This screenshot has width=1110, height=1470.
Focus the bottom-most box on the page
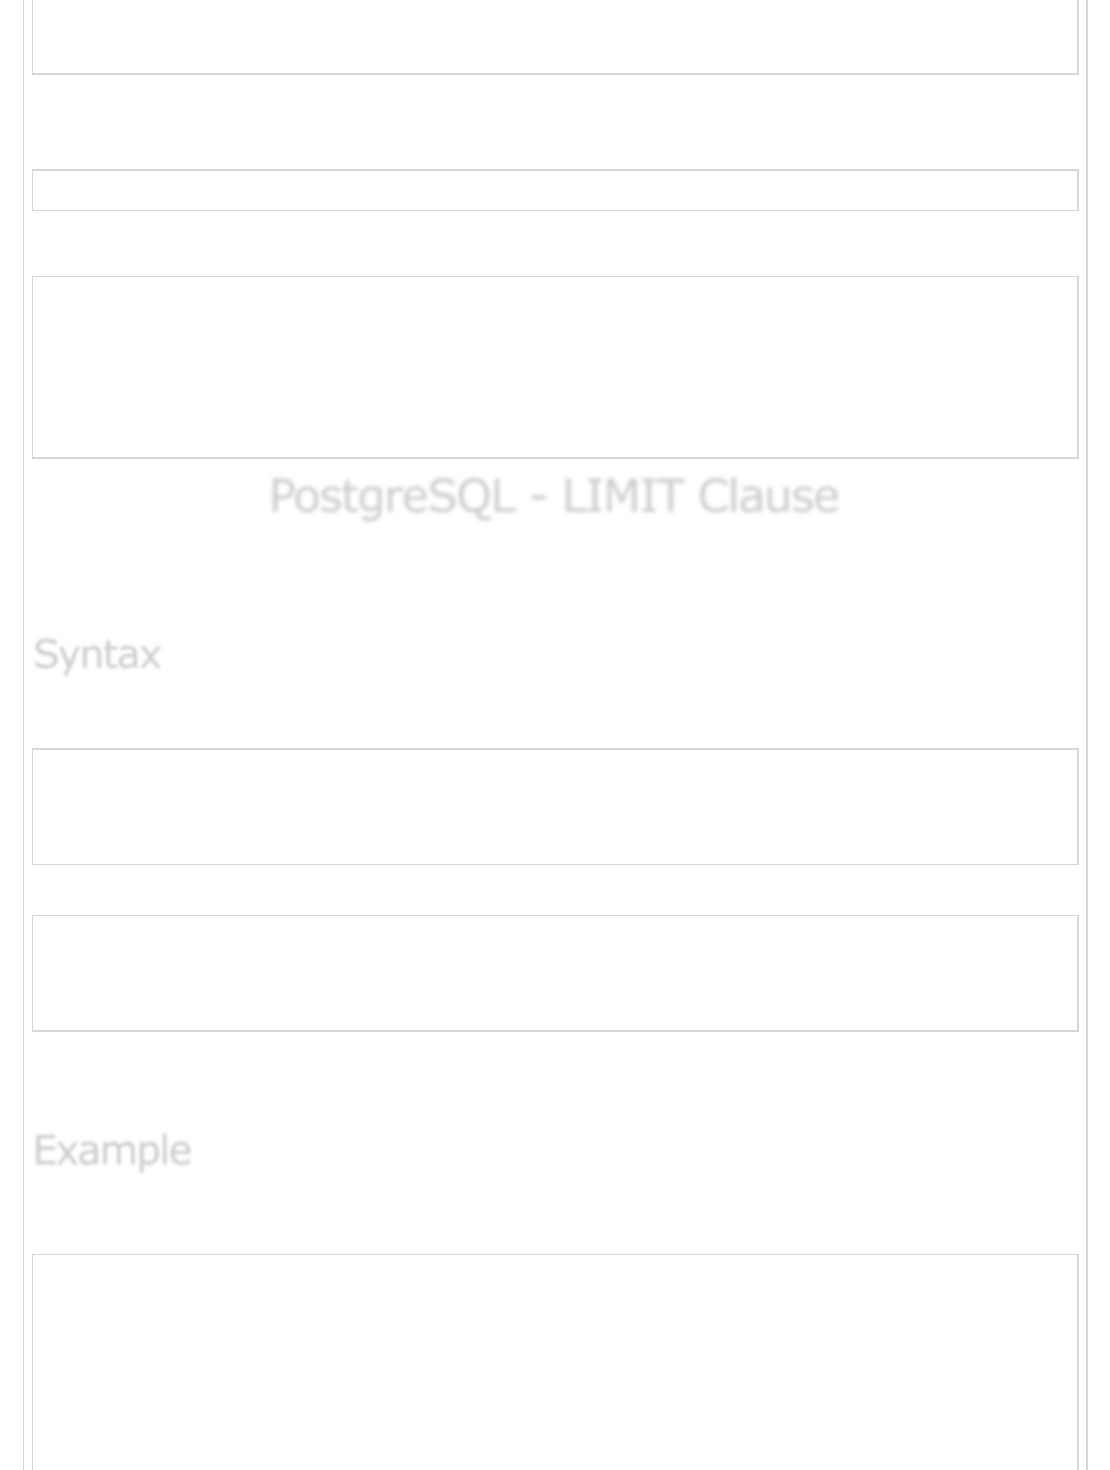click(x=555, y=1360)
